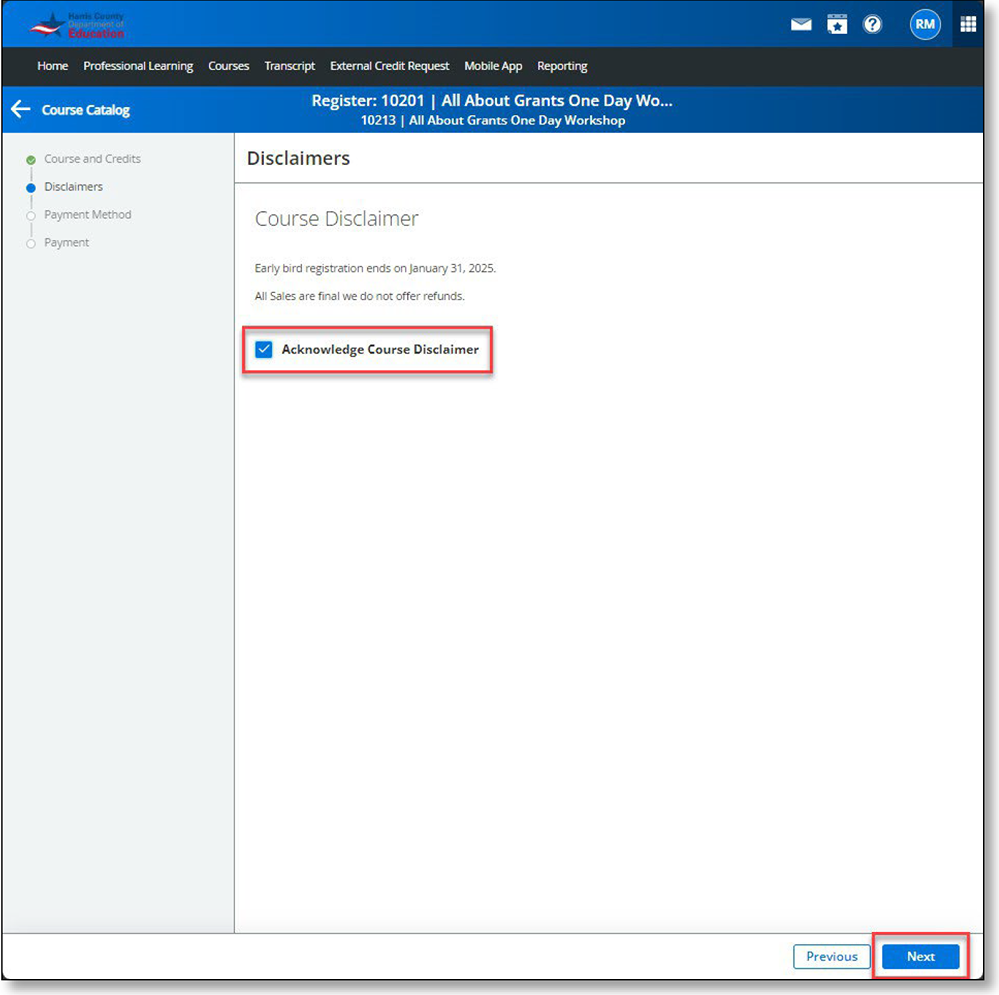Switch to the Transcript tab

click(289, 66)
